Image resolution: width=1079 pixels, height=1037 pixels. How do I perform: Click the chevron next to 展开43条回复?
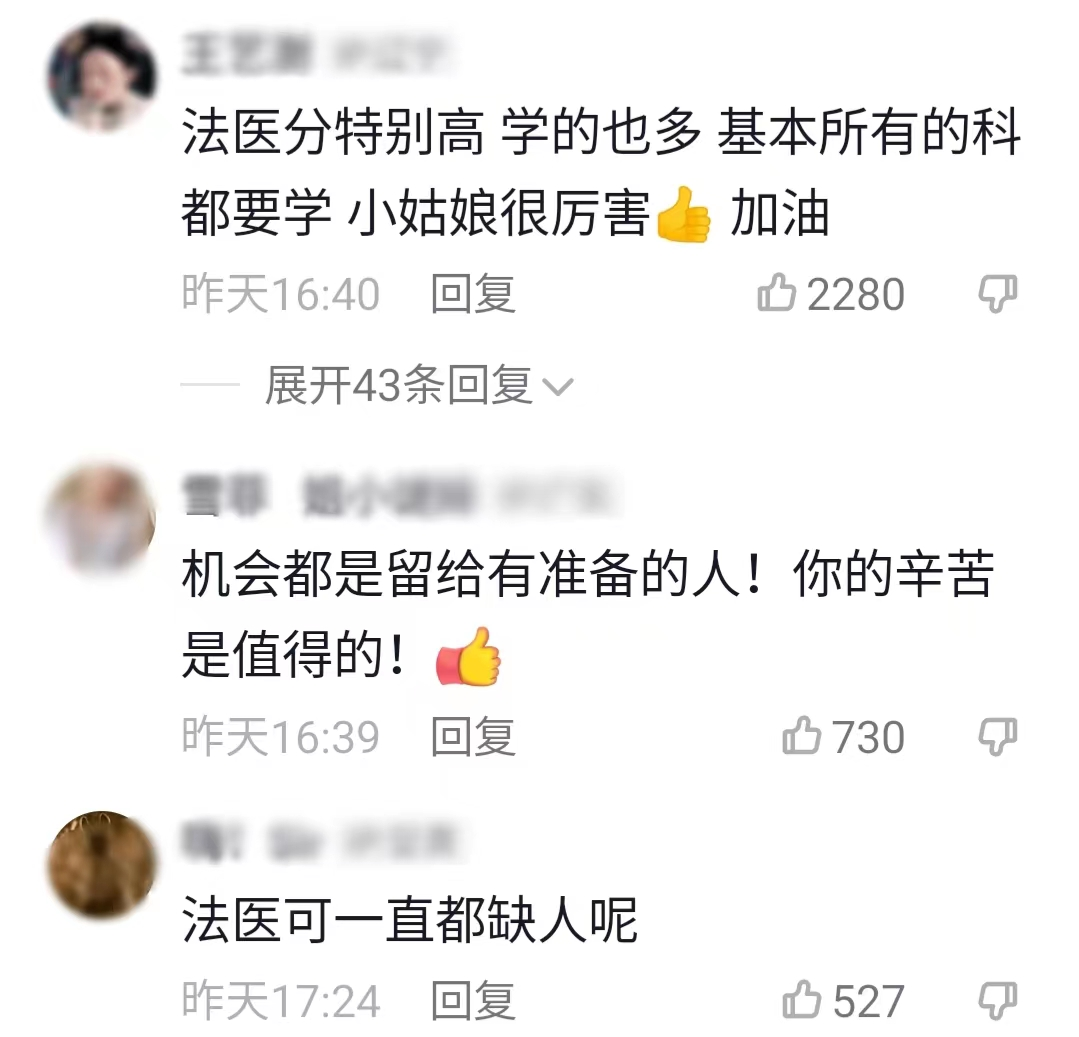coord(558,387)
